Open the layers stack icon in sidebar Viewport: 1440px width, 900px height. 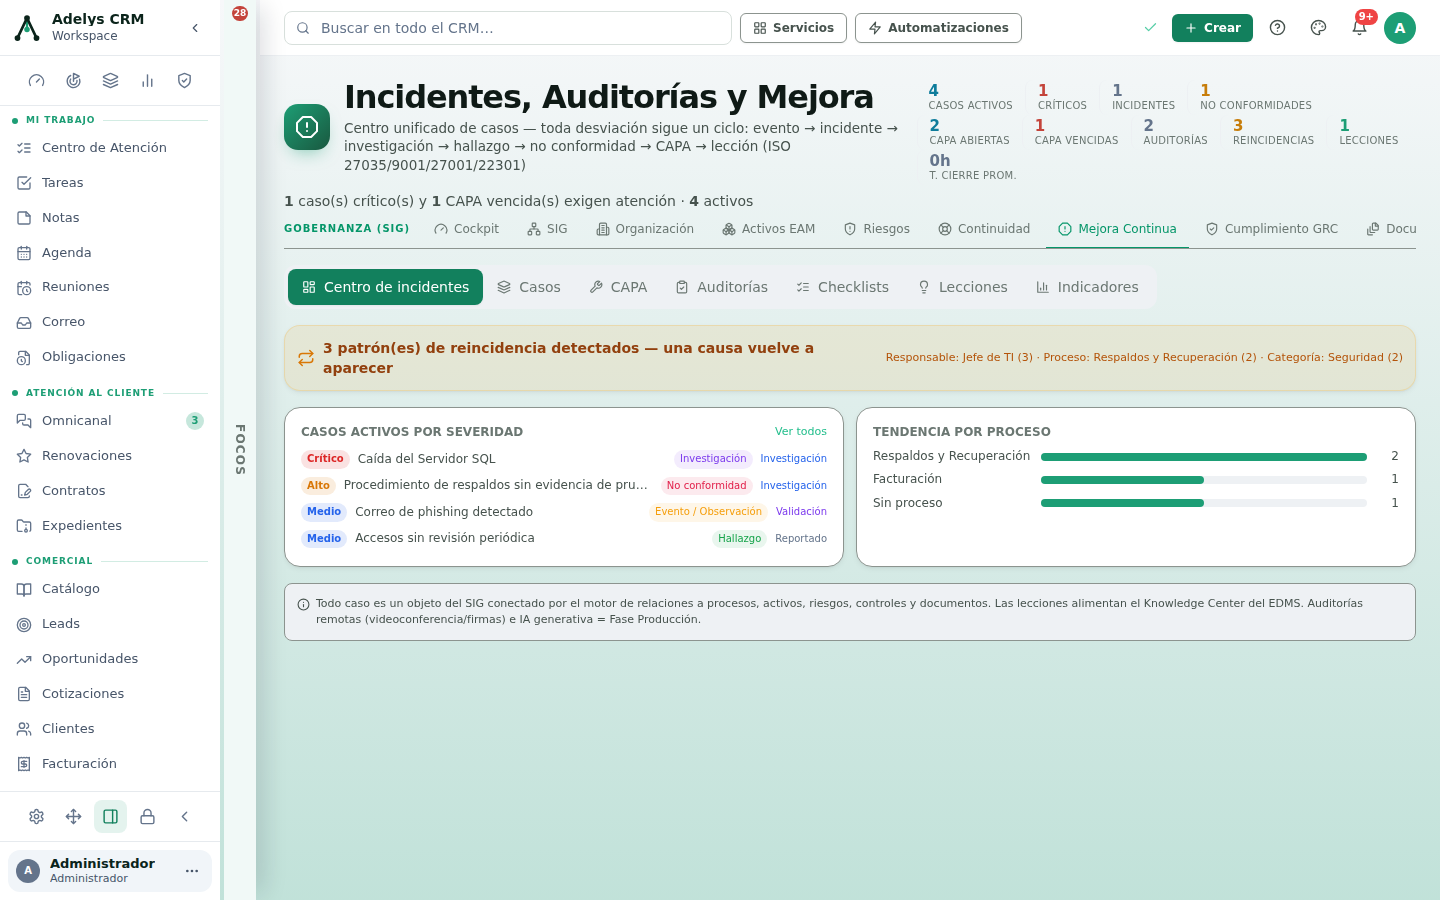[111, 81]
